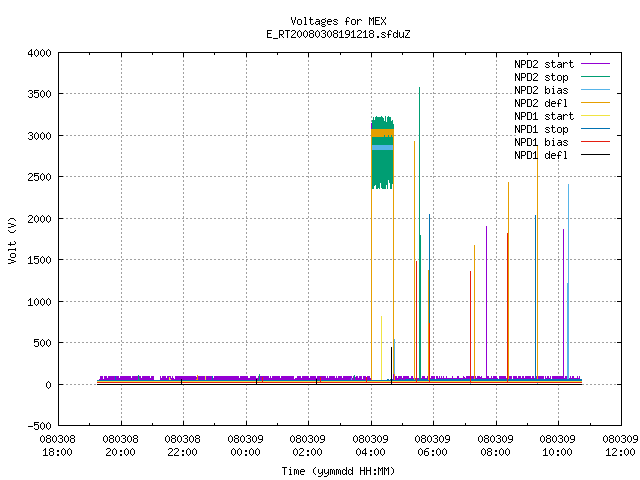
Task: Click the 'Voltages for MEX' chart title
Action: (x=338, y=21)
